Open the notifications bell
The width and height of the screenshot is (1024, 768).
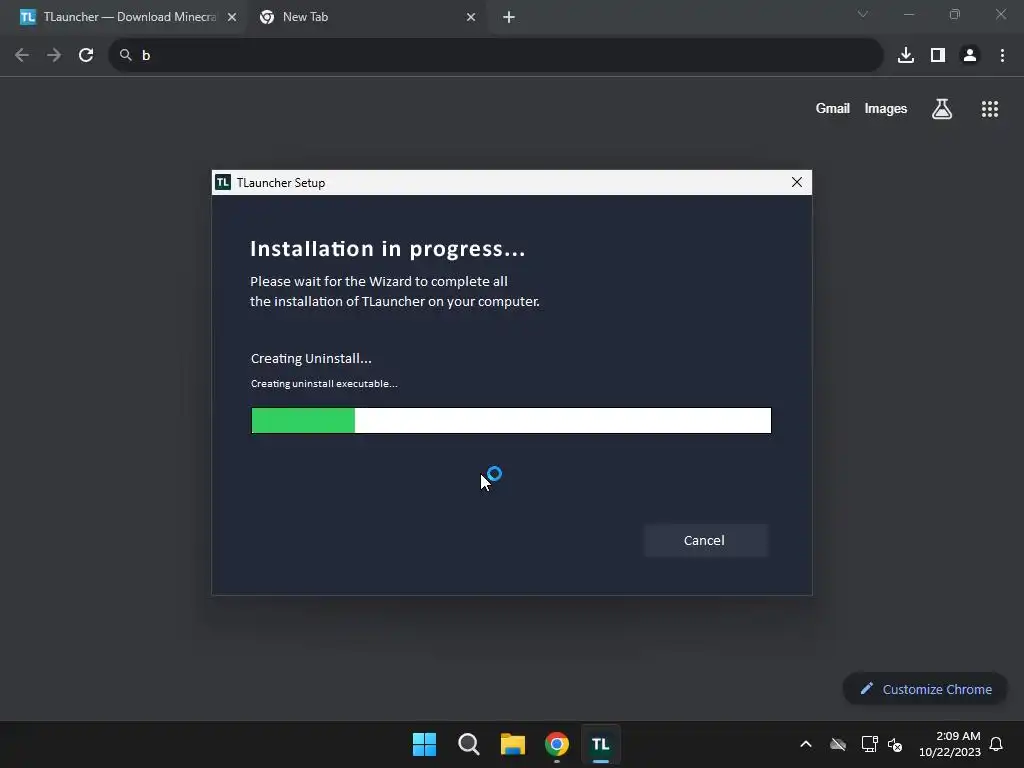[x=996, y=744]
